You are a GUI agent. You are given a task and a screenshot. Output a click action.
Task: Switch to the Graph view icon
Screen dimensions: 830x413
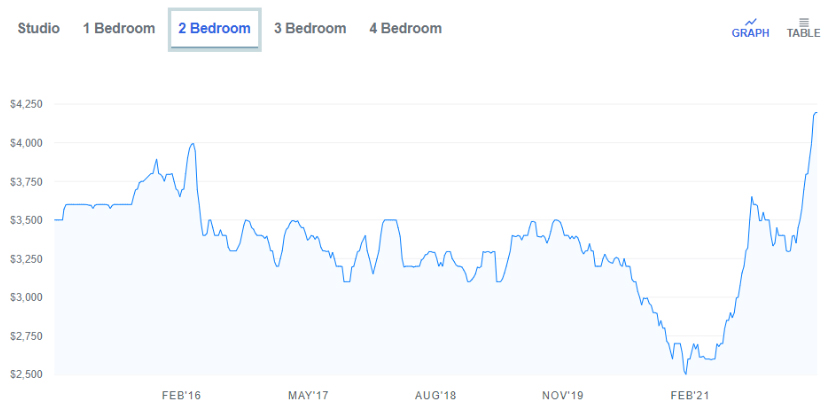click(751, 26)
